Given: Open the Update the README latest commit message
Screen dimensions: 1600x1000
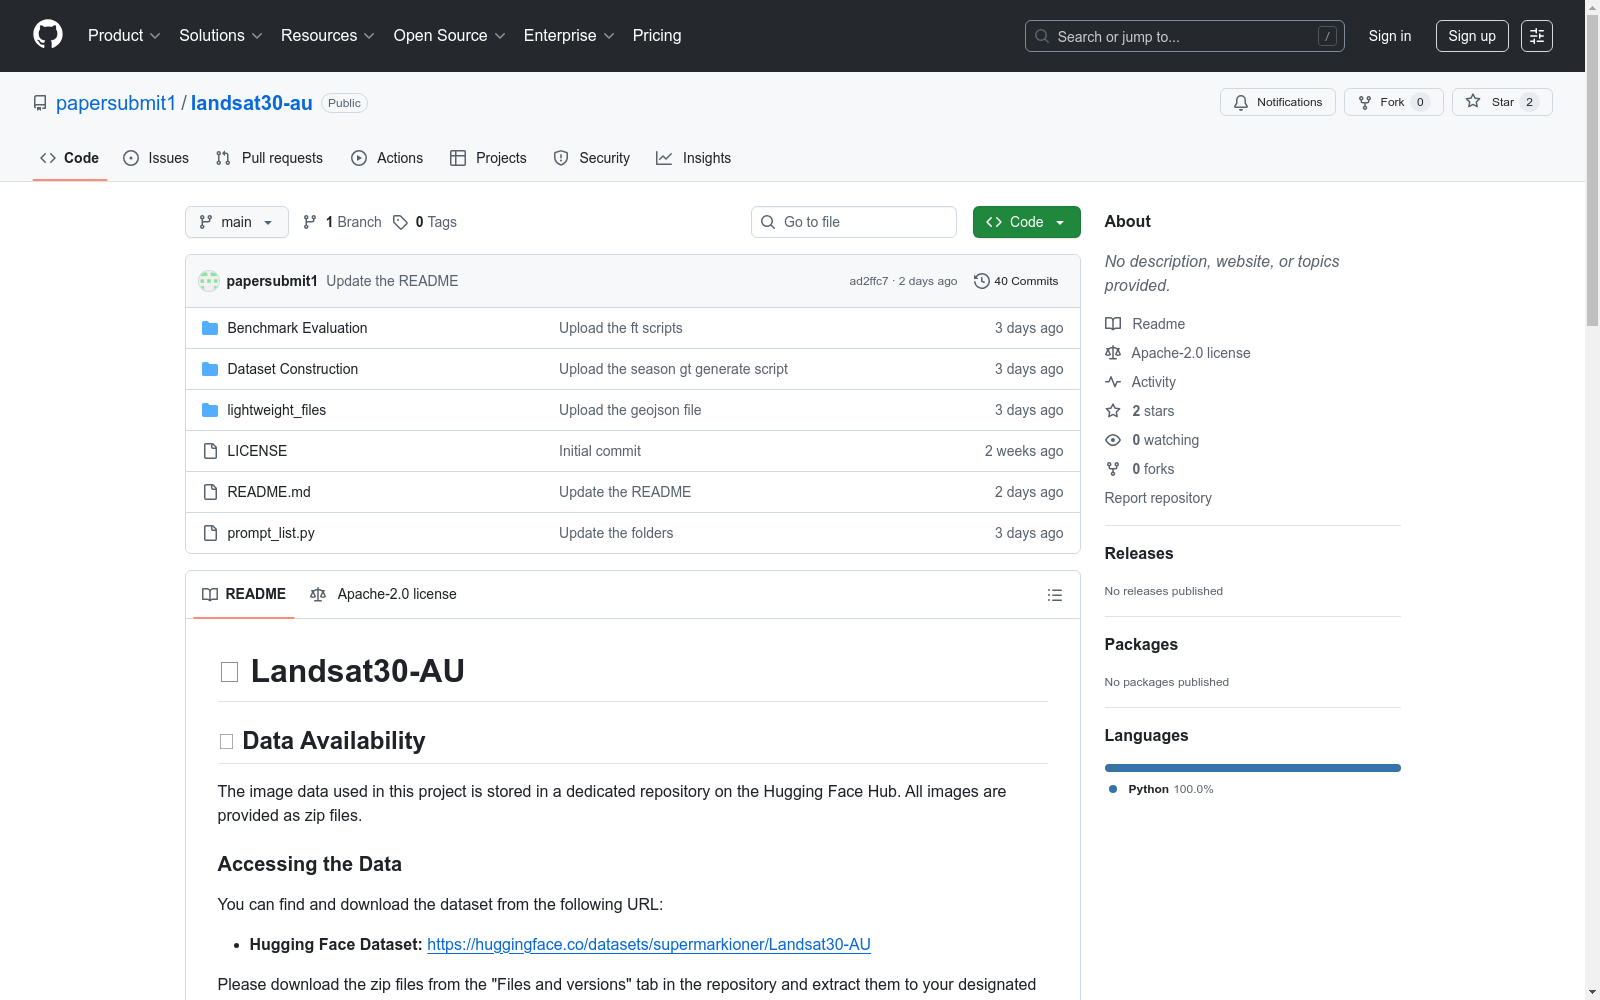Looking at the screenshot, I should (392, 281).
